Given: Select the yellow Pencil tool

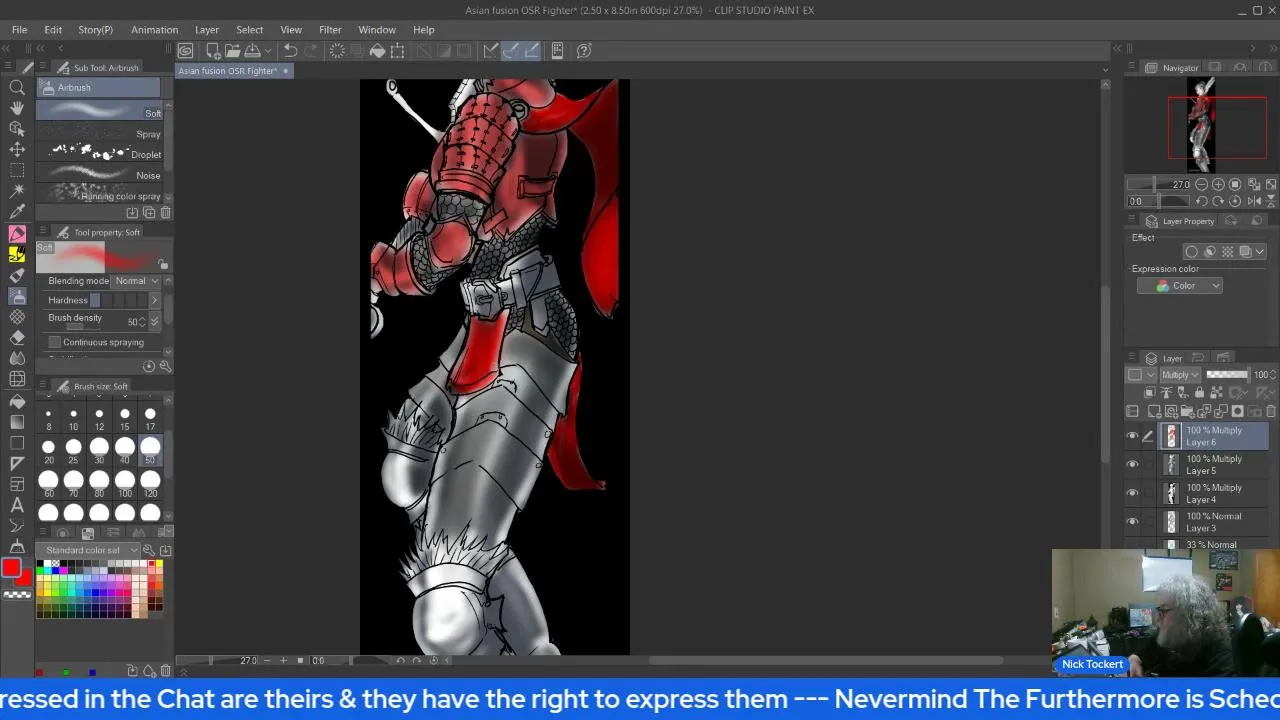Looking at the screenshot, I should coord(17,254).
